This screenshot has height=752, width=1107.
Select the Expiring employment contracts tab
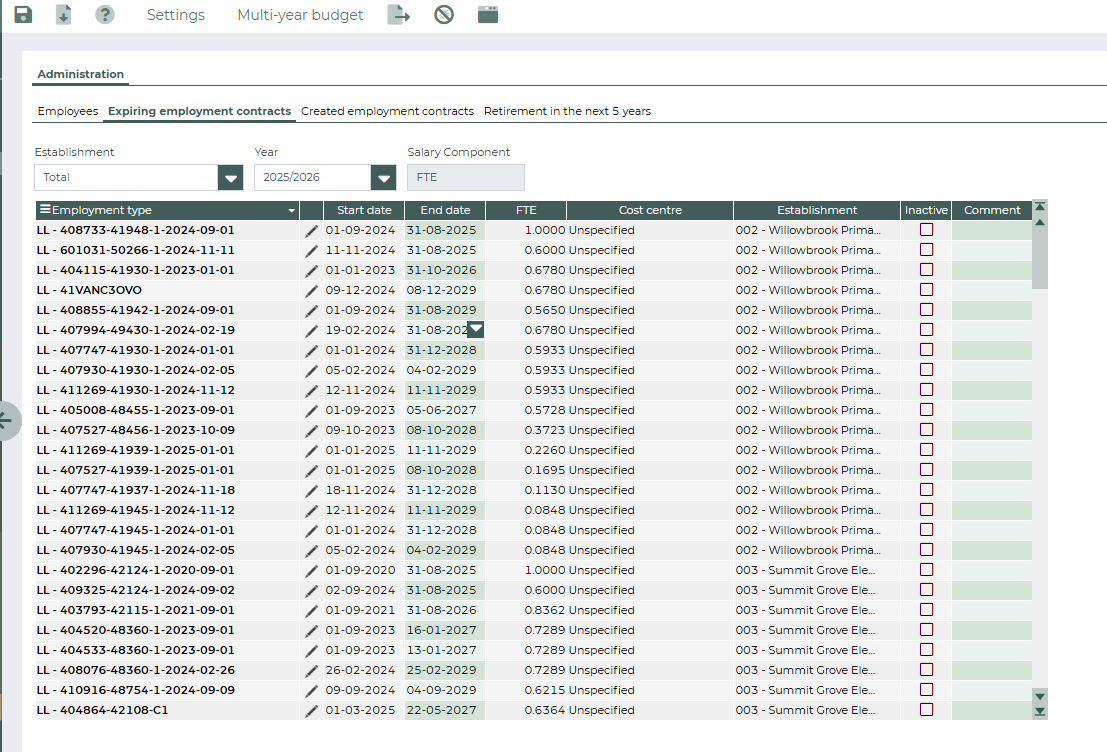[x=199, y=111]
